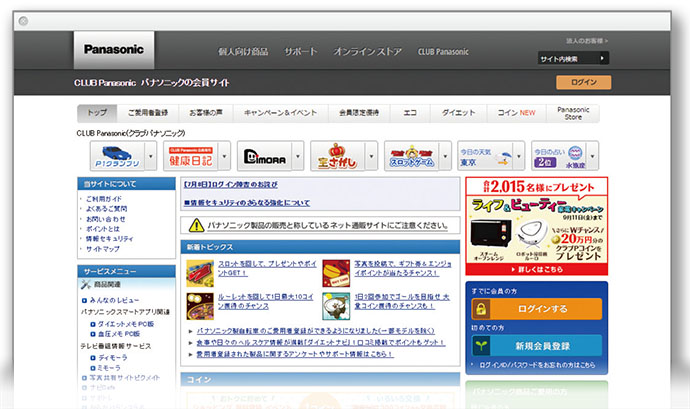Open the スロットゲーム icon
Screen dimensions: 690x409
(411, 156)
